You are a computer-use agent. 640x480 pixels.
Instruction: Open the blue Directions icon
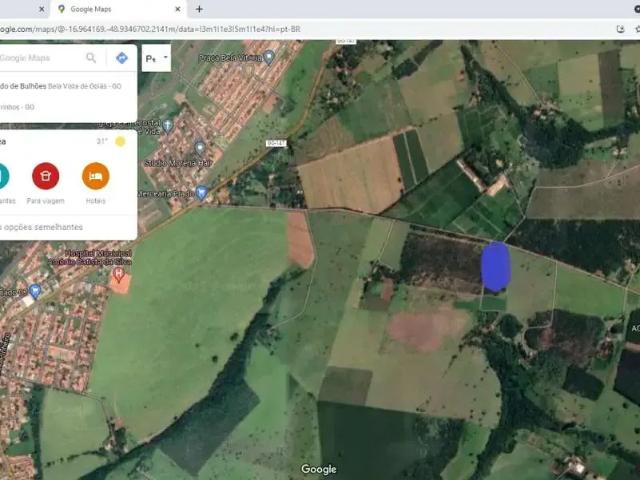122,58
